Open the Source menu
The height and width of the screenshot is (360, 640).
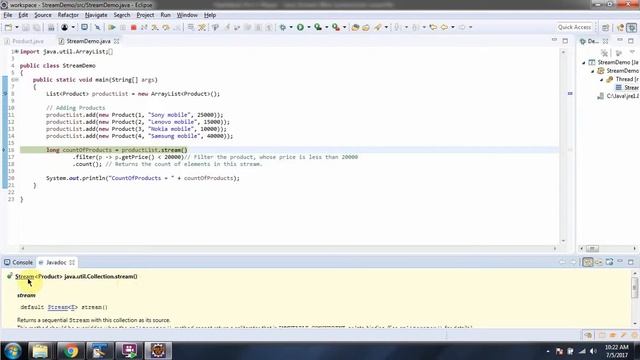click(x=43, y=15)
